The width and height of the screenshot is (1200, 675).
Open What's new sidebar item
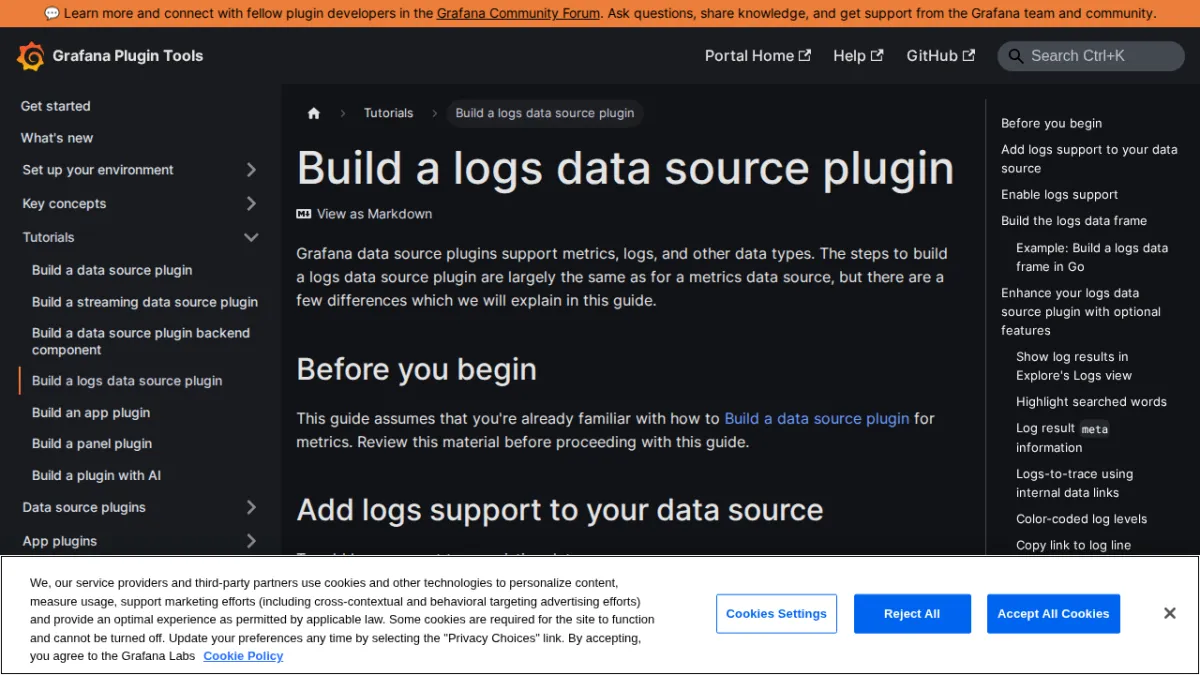[x=57, y=138]
